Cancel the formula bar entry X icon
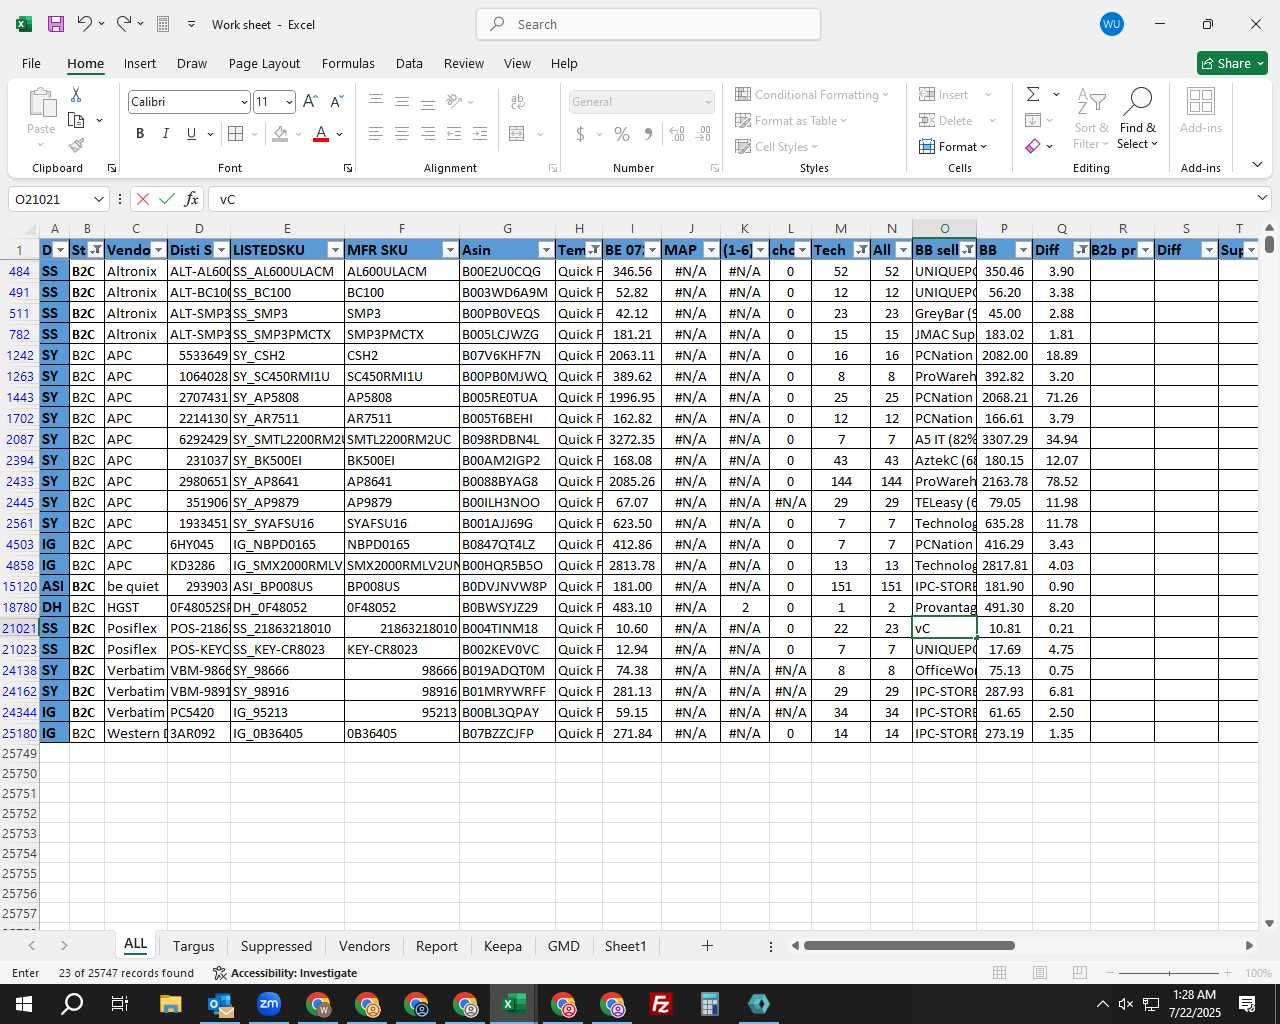 click(x=143, y=199)
